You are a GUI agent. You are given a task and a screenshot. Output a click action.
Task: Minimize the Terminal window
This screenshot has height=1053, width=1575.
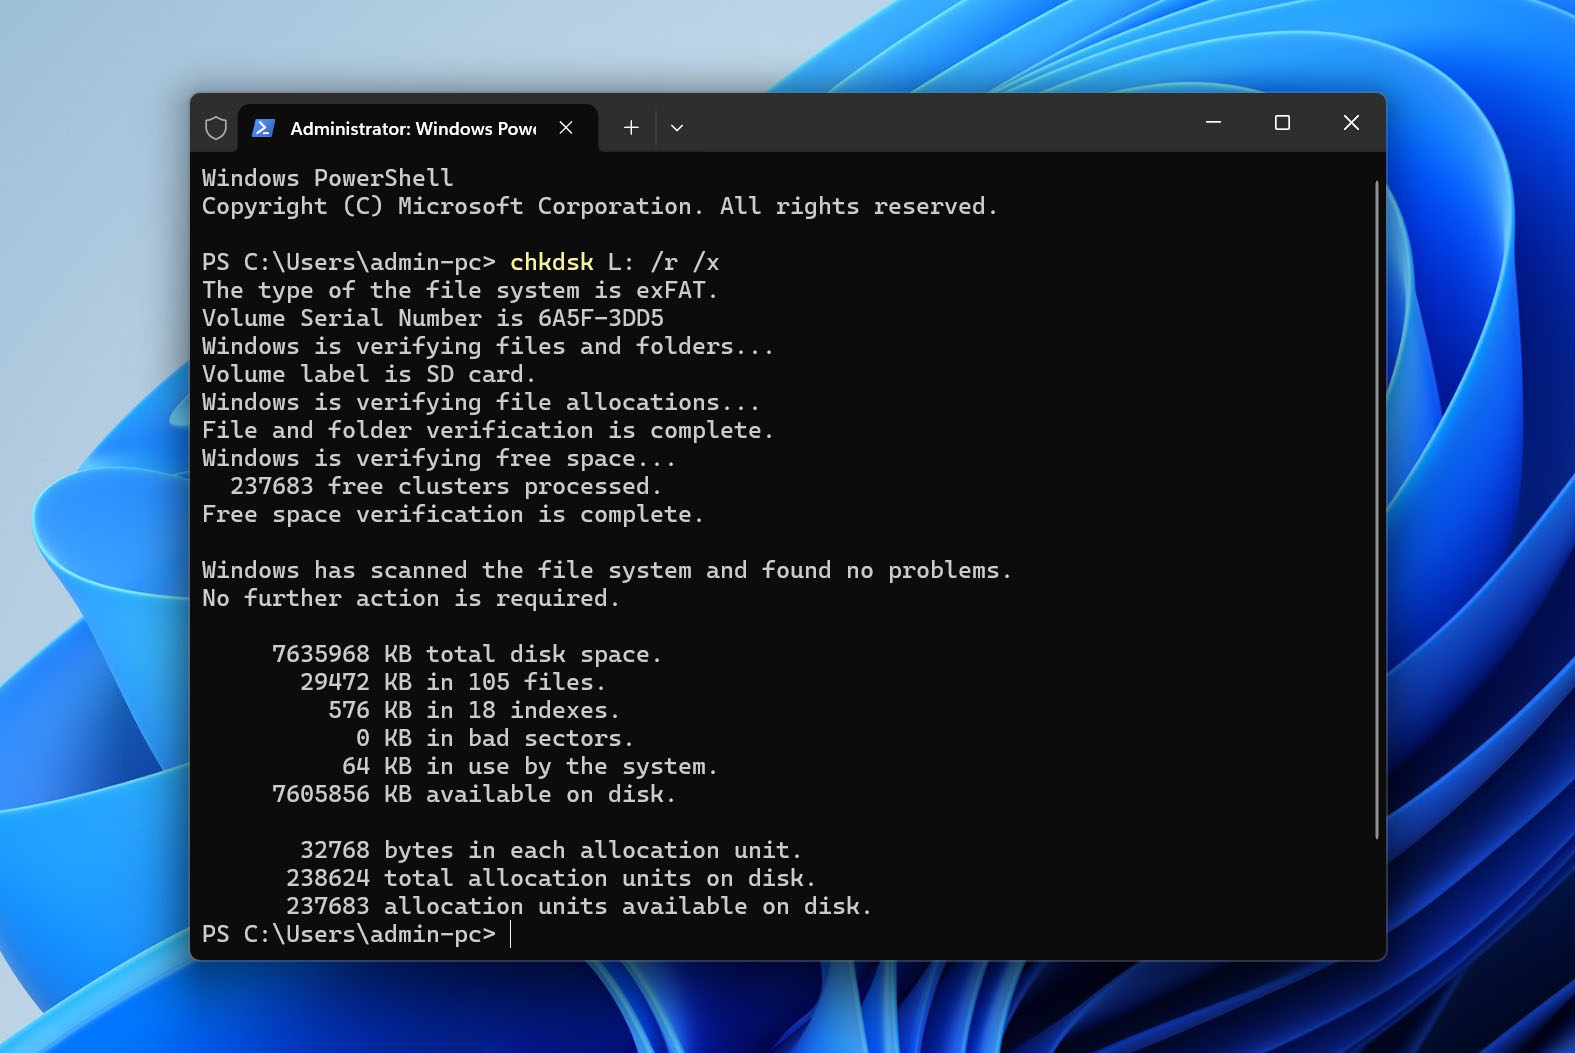(1214, 122)
